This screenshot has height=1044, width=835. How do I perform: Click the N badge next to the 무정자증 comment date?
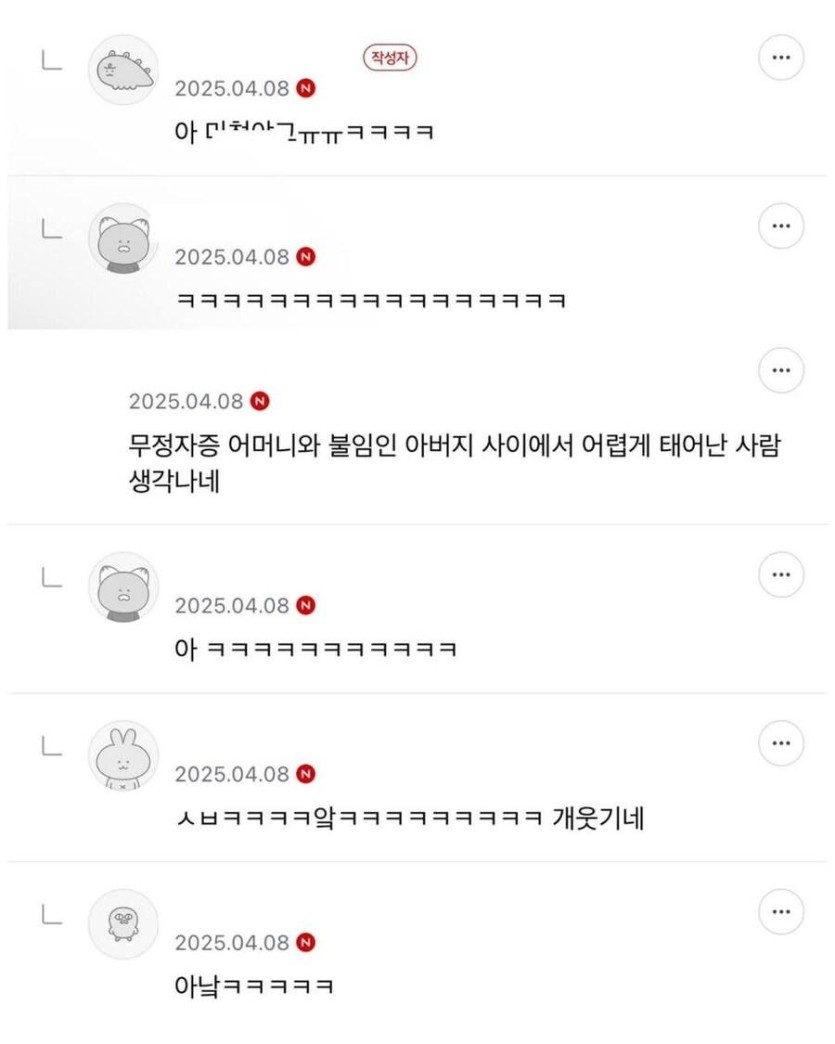(x=260, y=401)
